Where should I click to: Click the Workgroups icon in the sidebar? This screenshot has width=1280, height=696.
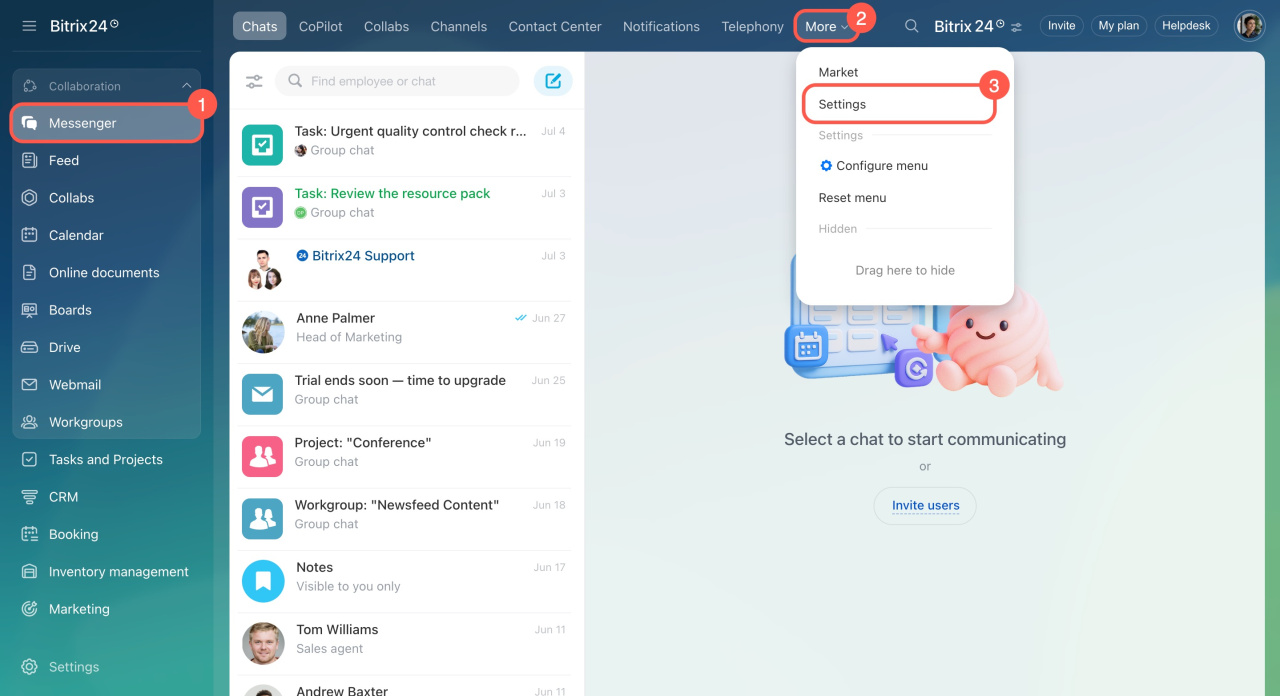(30, 422)
